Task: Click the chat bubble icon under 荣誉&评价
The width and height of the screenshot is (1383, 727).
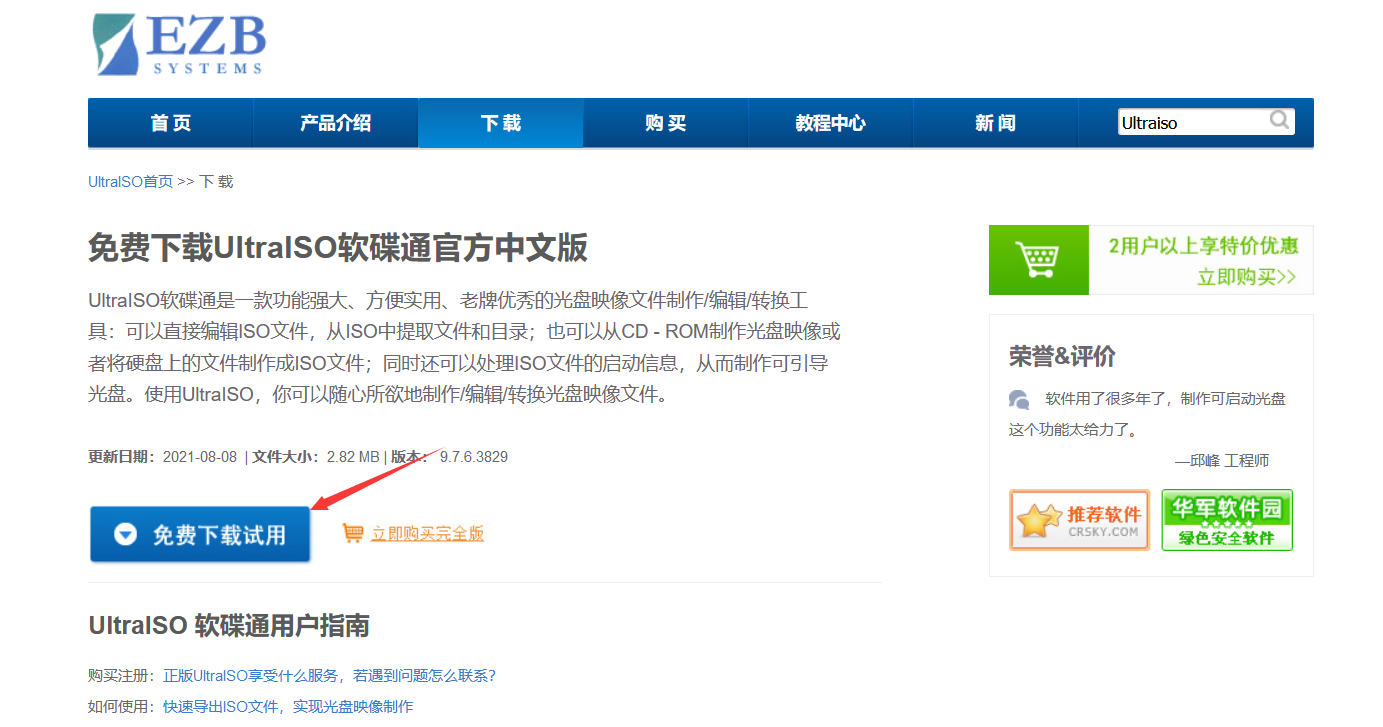Action: (x=1019, y=400)
